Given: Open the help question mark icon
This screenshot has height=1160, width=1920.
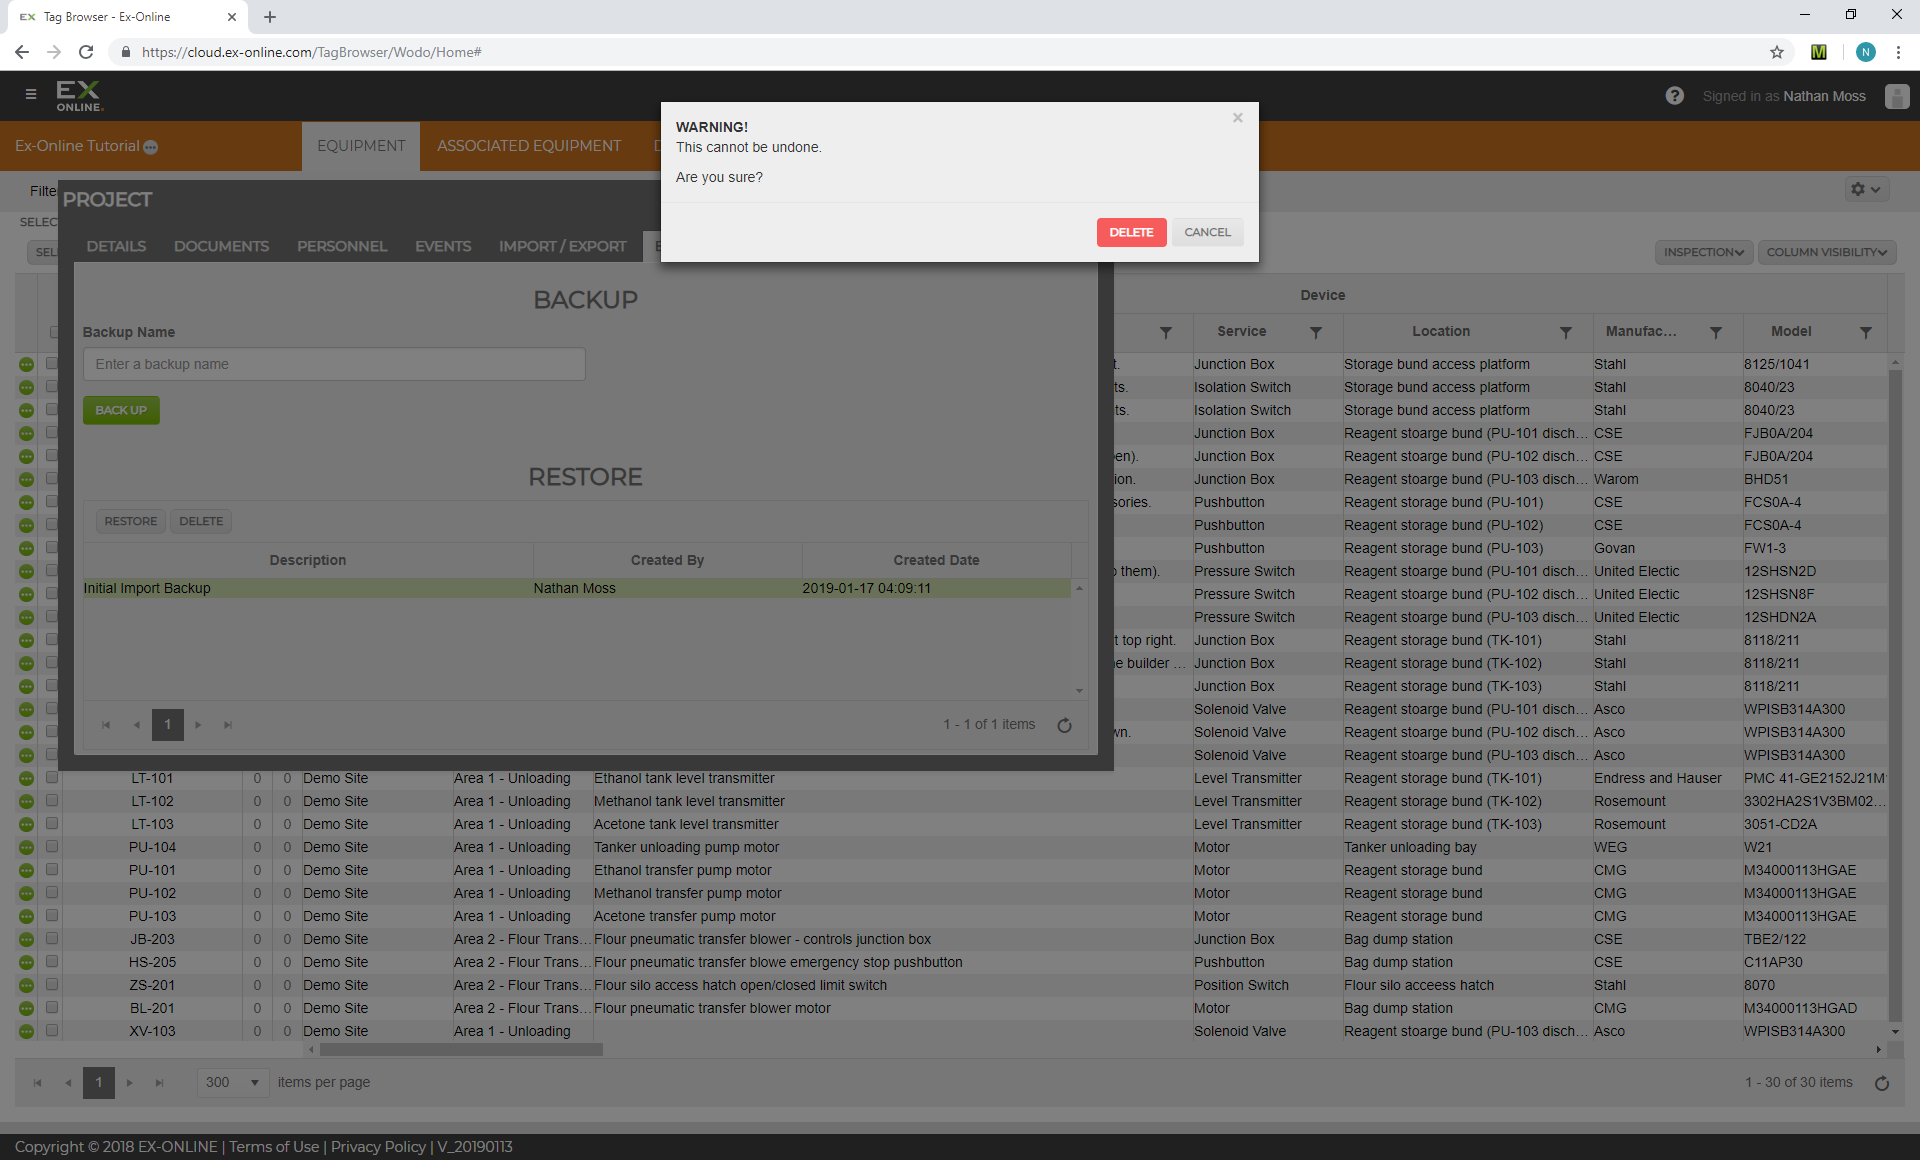Looking at the screenshot, I should 1674,96.
